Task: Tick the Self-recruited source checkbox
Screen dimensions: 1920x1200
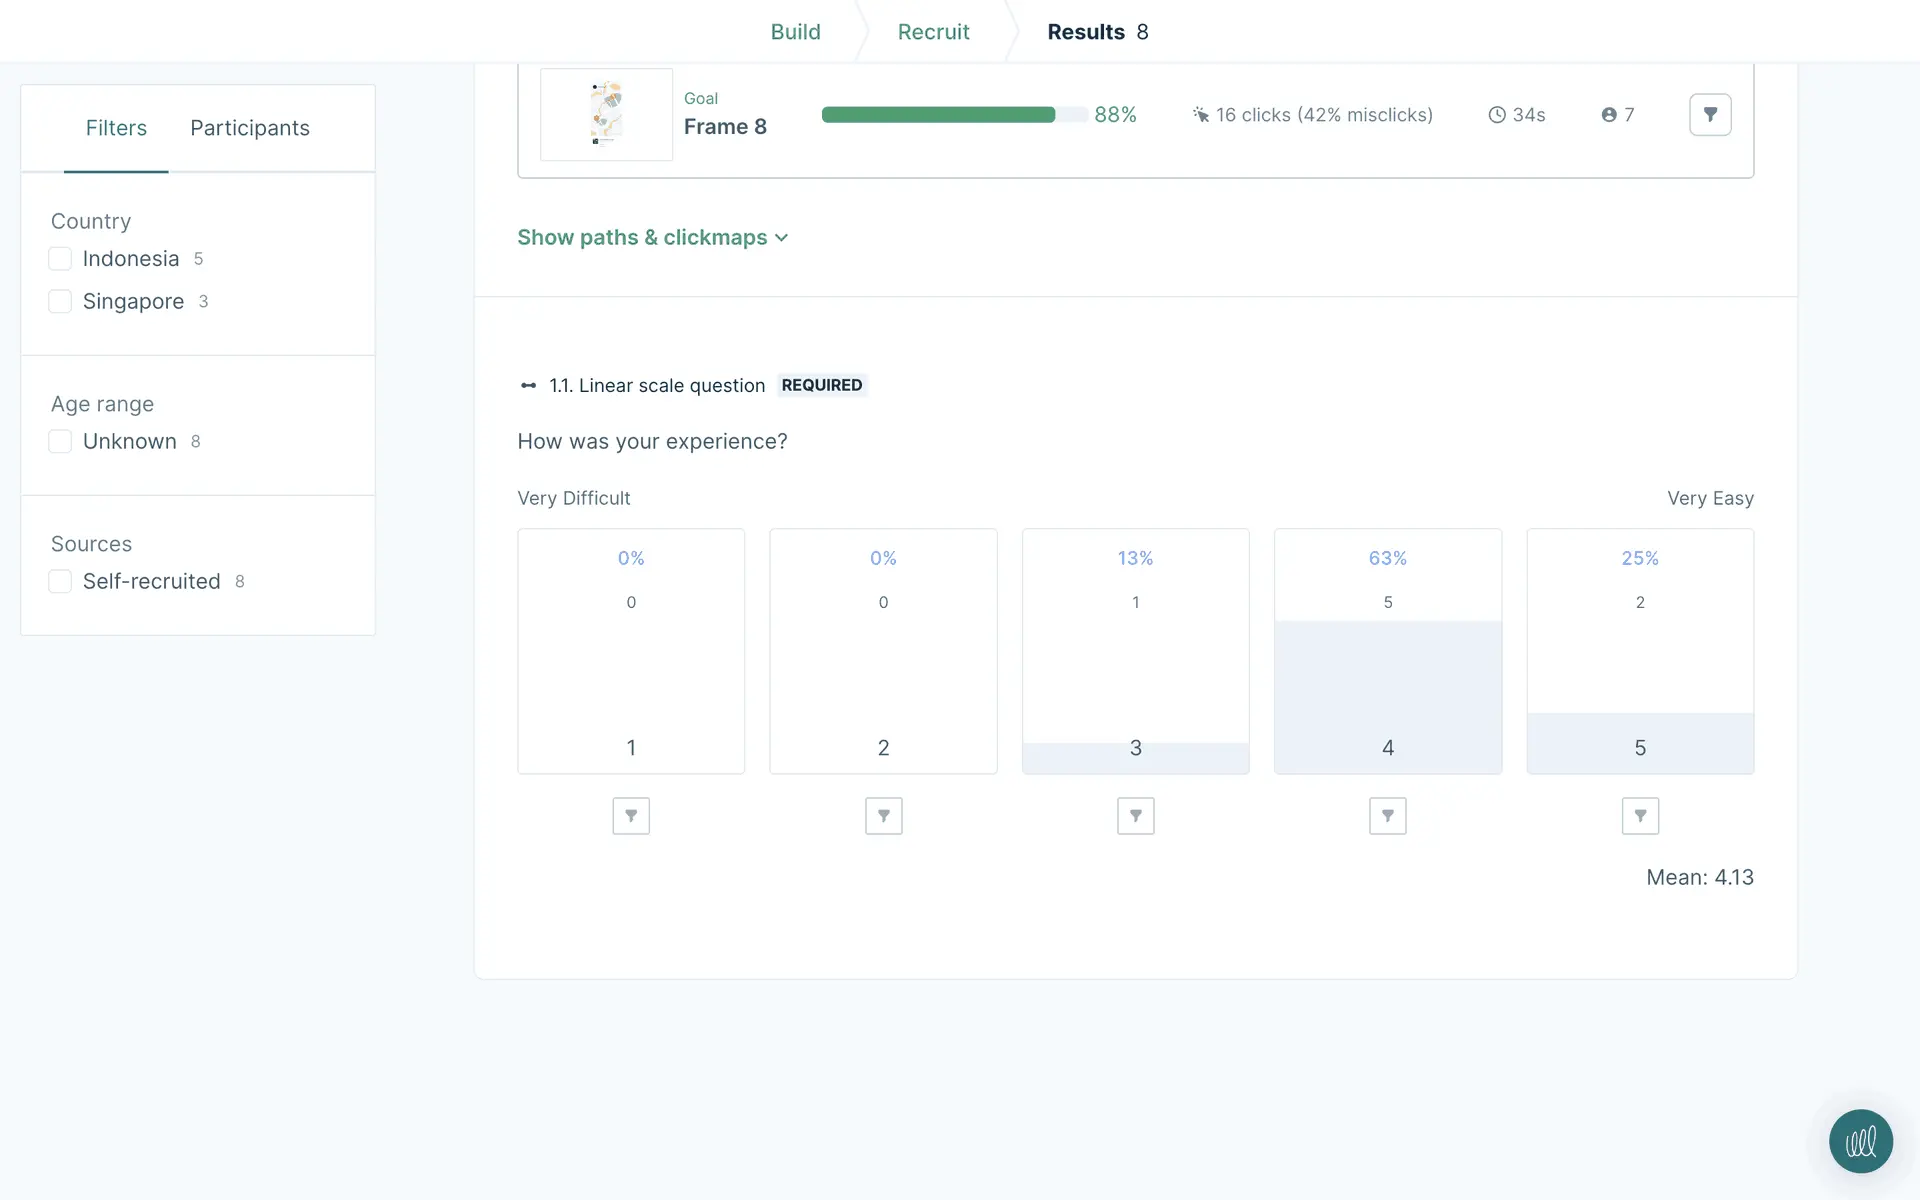Action: pyautogui.click(x=60, y=582)
